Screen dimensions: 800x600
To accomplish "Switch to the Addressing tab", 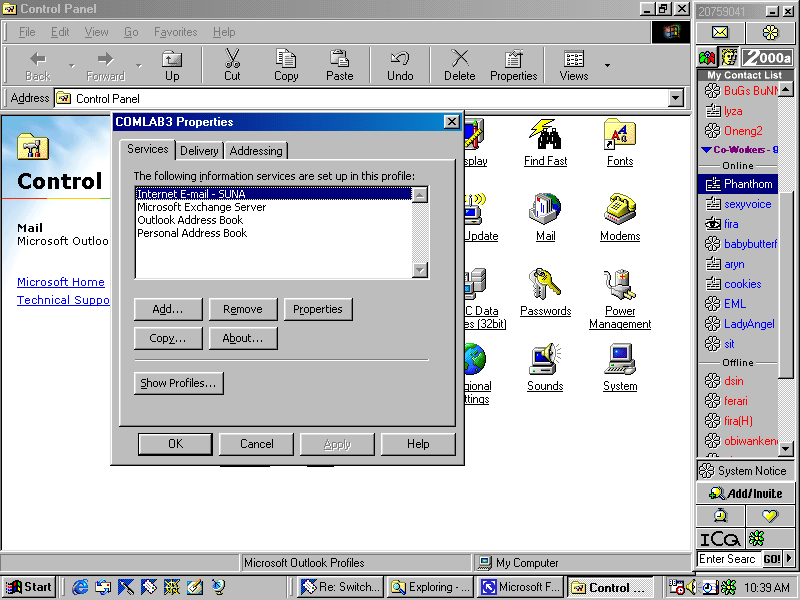I will coord(256,151).
